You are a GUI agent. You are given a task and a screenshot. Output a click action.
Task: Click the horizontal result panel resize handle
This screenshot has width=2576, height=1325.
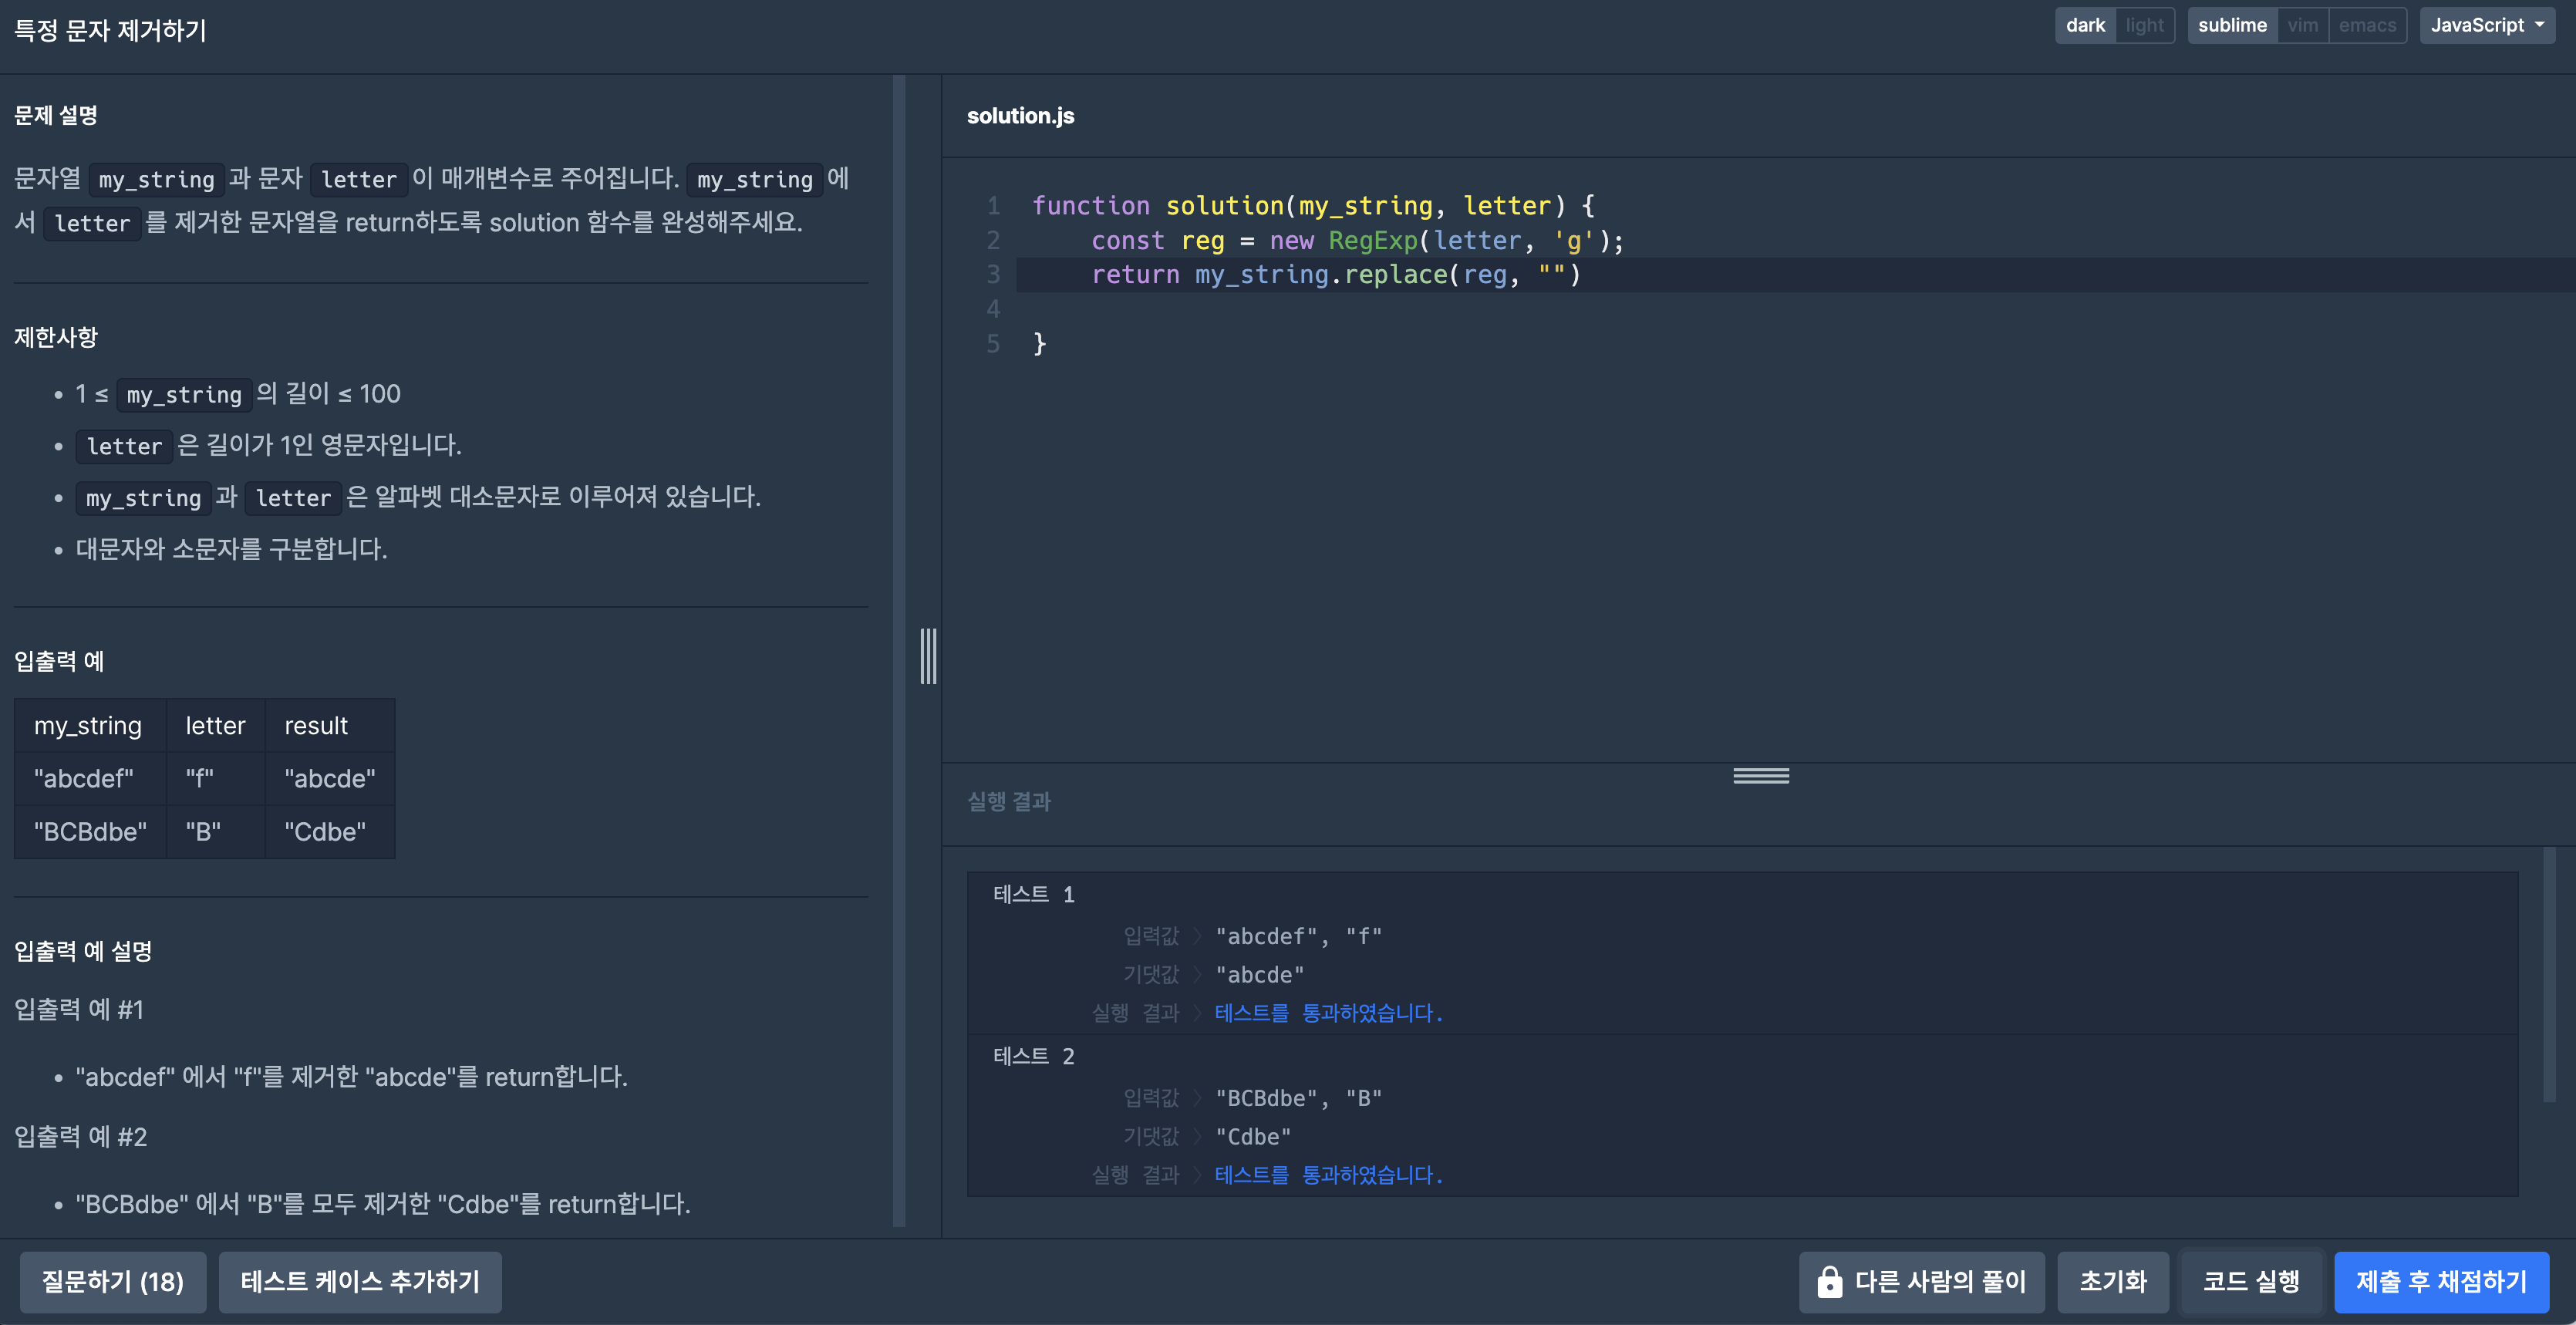coord(1760,775)
